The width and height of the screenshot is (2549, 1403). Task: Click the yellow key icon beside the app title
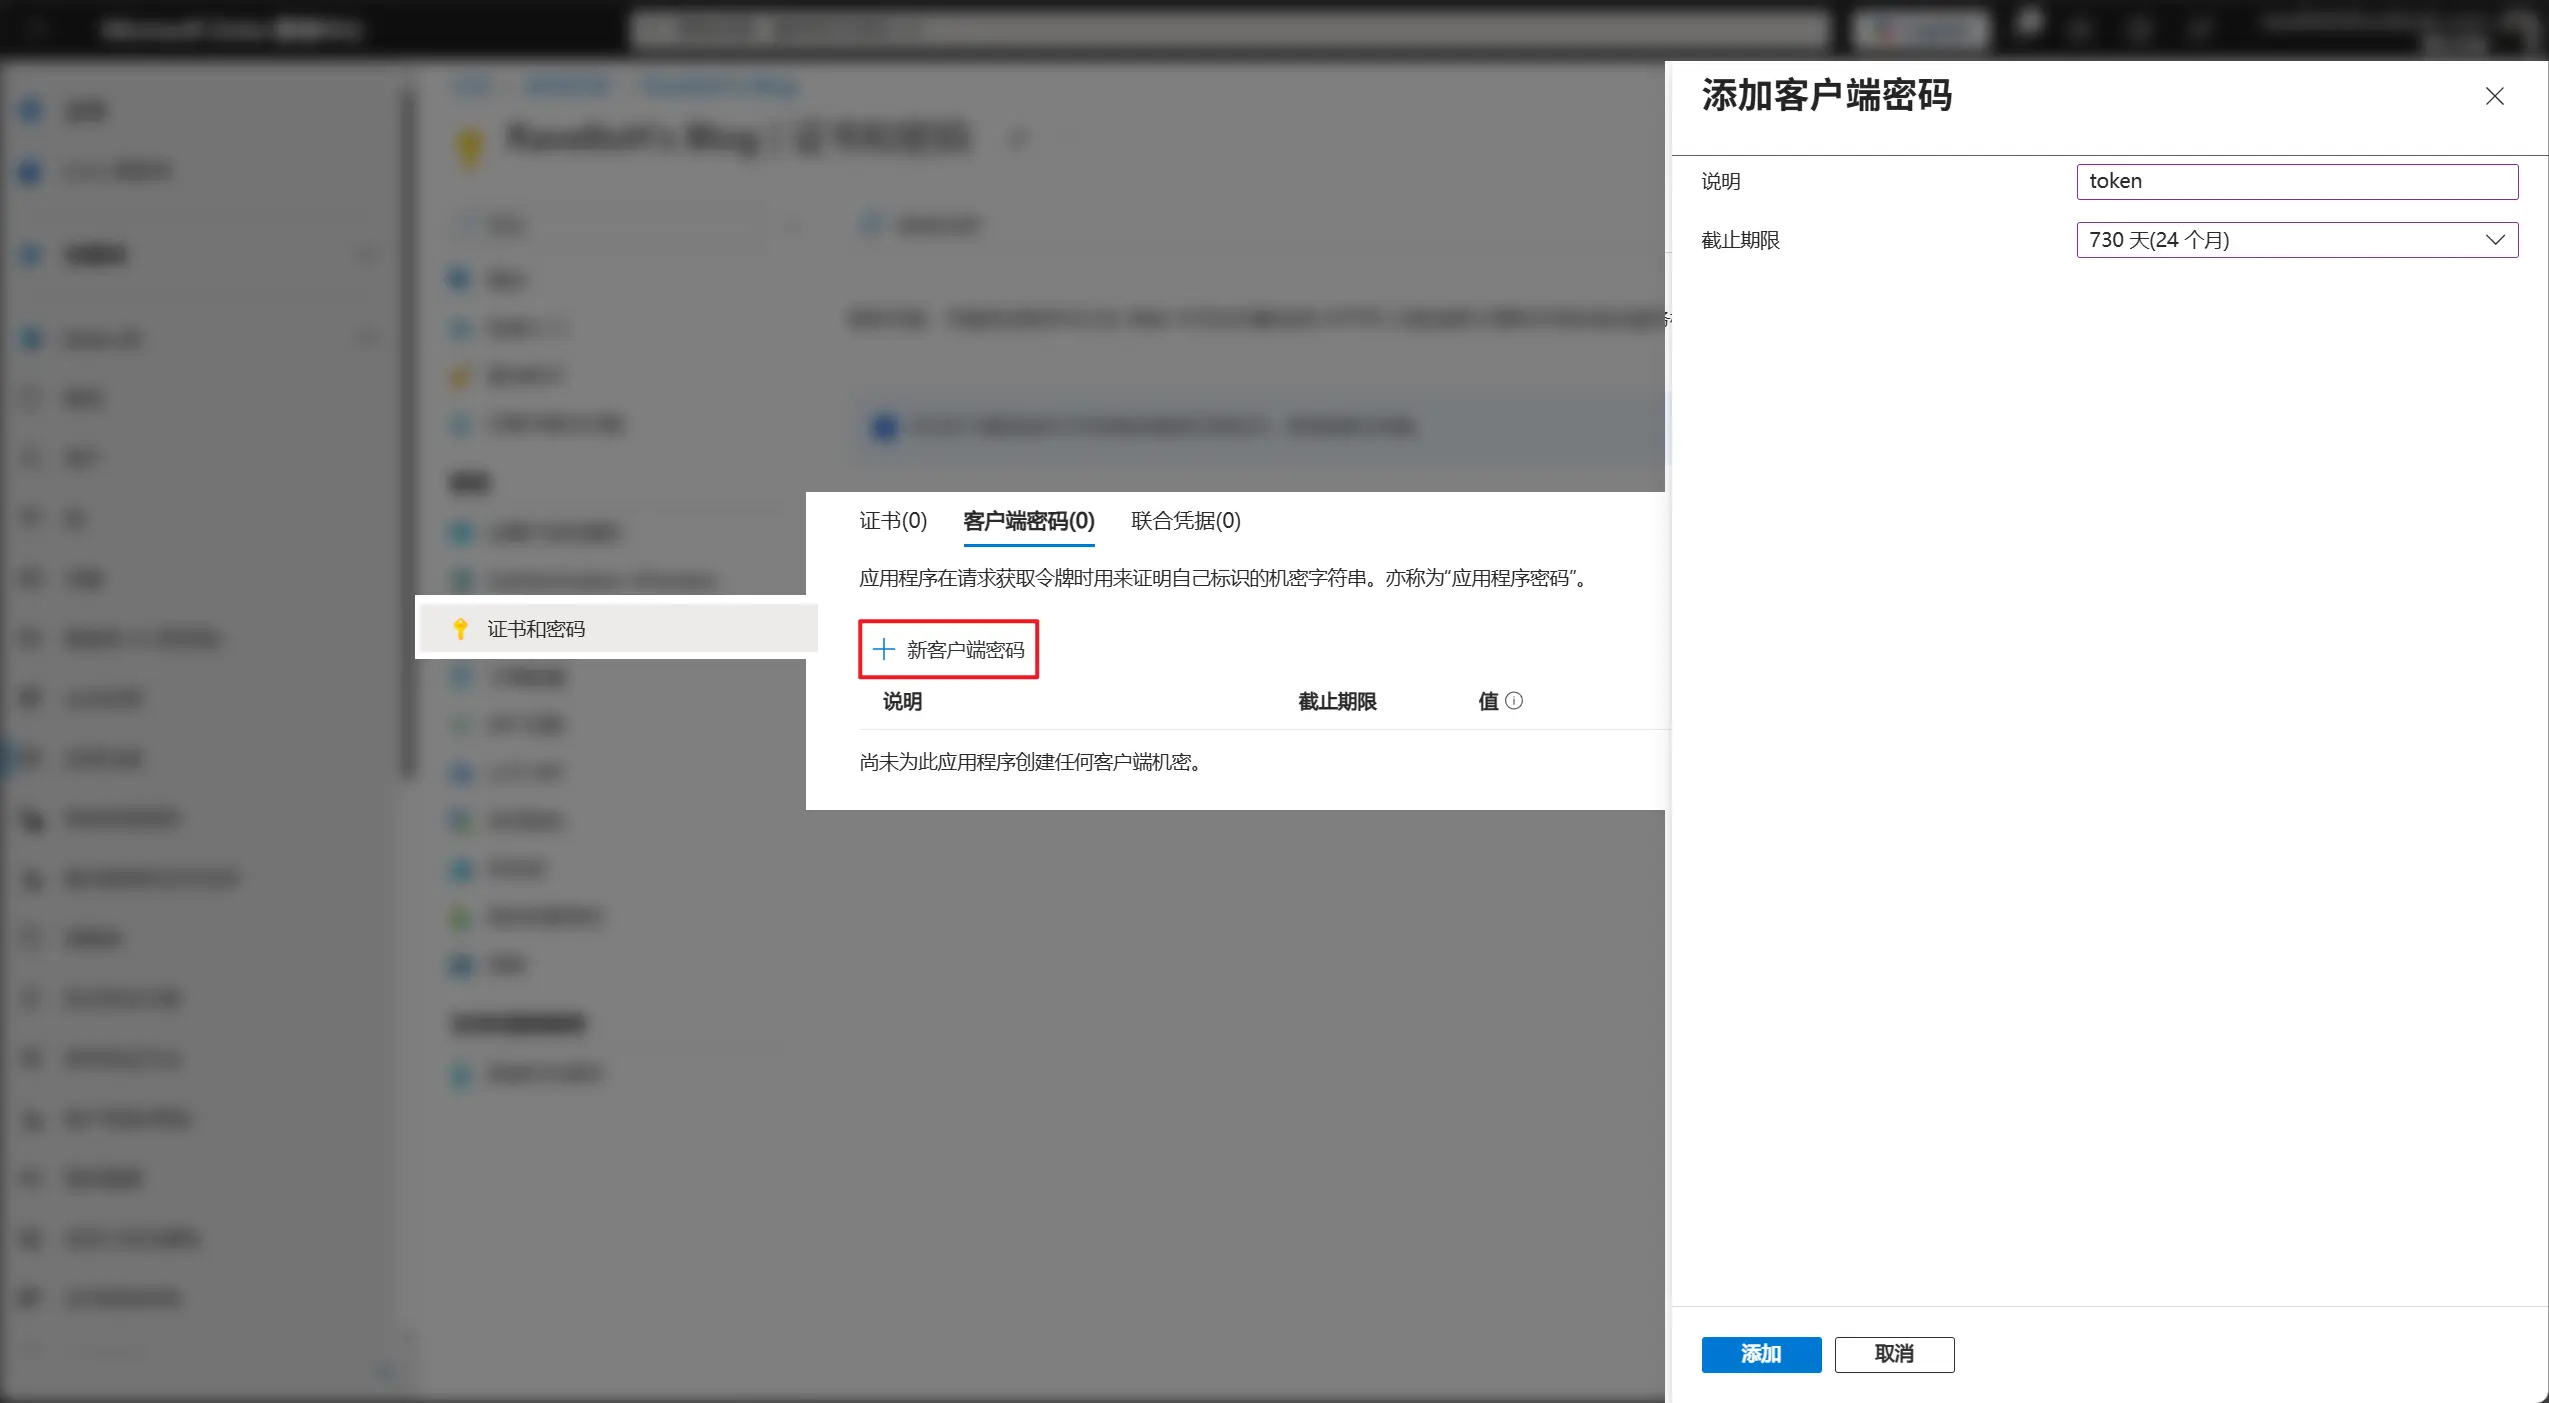pyautogui.click(x=470, y=145)
